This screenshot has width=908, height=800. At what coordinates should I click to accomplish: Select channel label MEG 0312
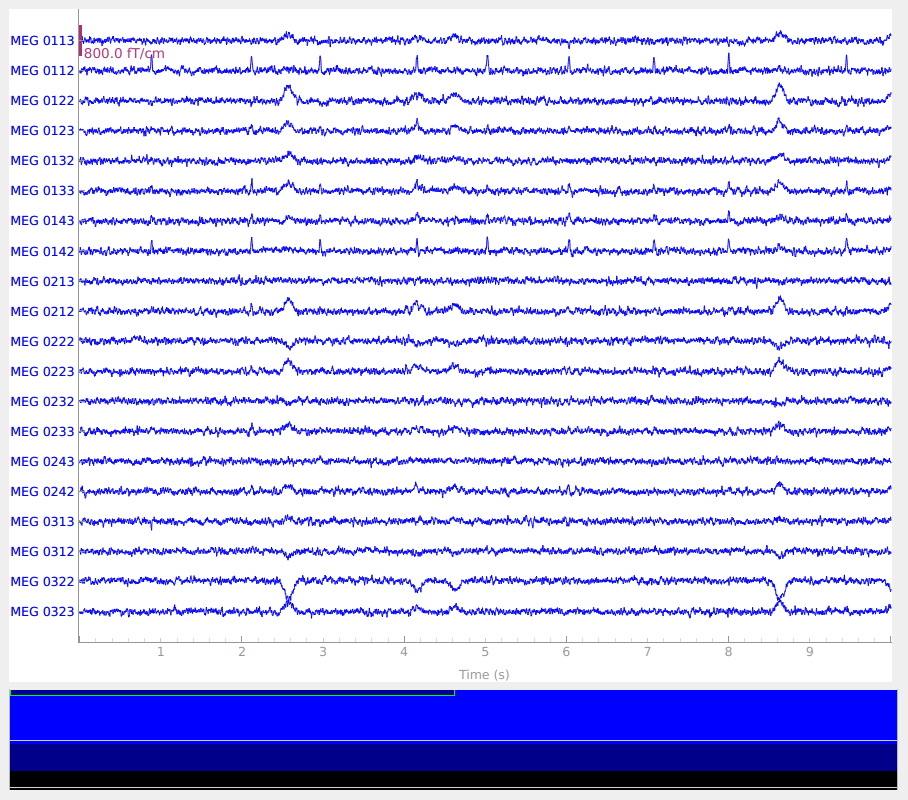tap(42, 551)
